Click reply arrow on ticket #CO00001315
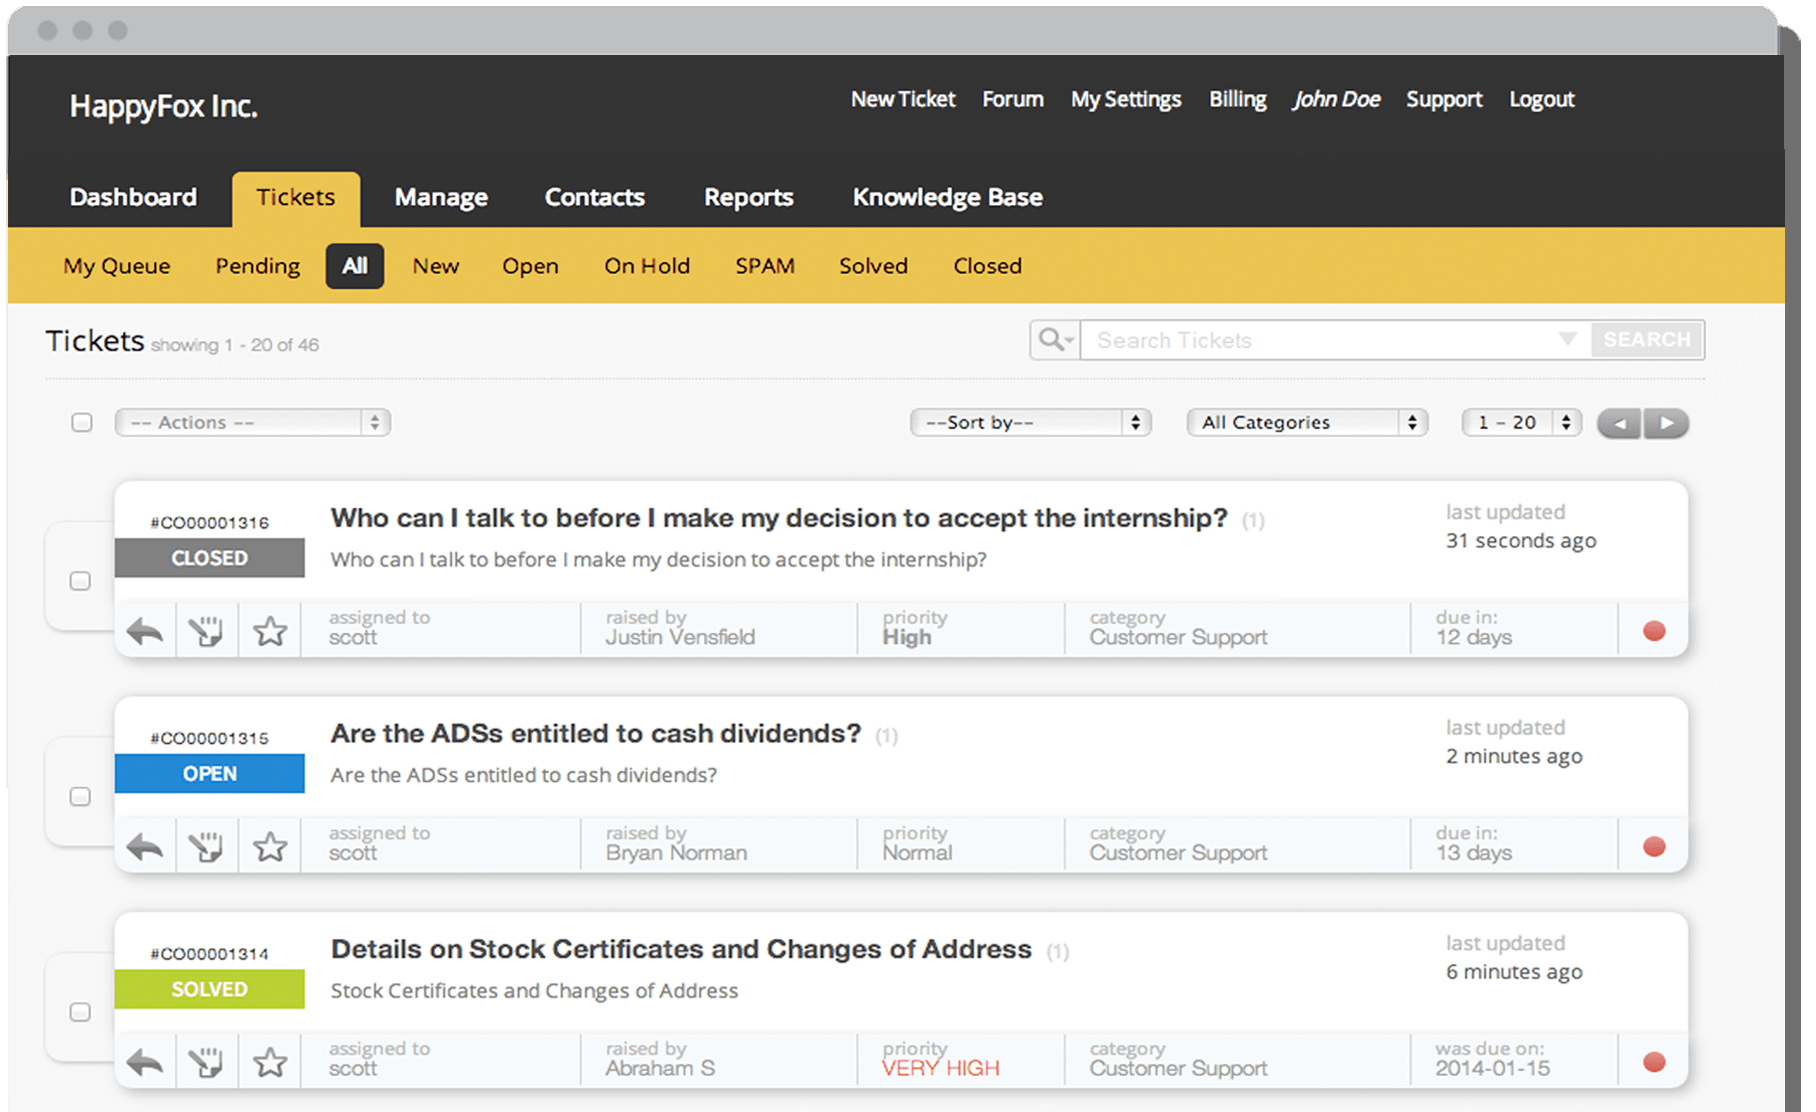 [x=145, y=847]
